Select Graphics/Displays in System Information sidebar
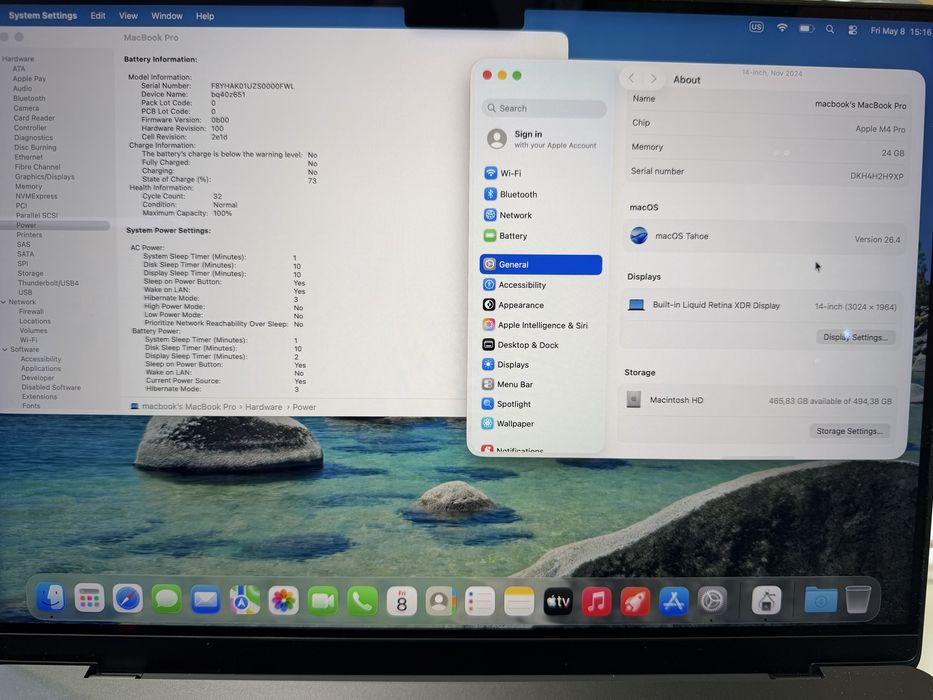This screenshot has height=700, width=933. (x=45, y=177)
